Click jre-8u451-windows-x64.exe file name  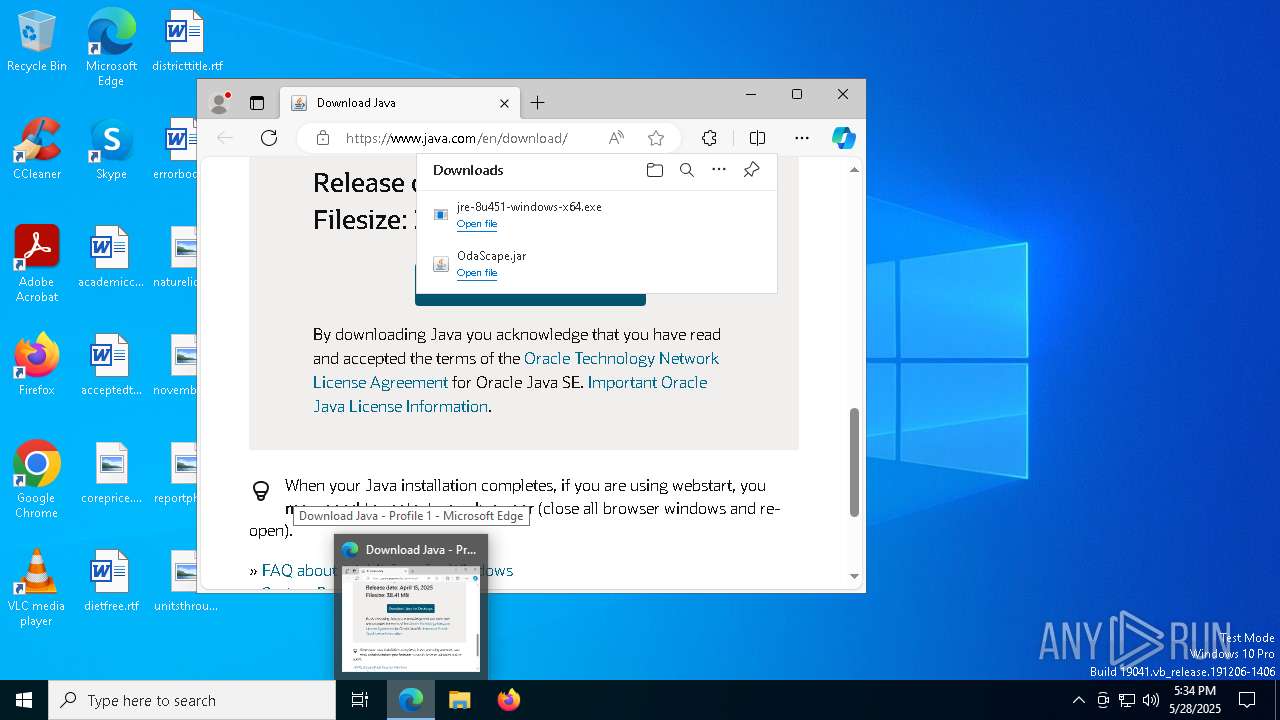[x=529, y=207]
